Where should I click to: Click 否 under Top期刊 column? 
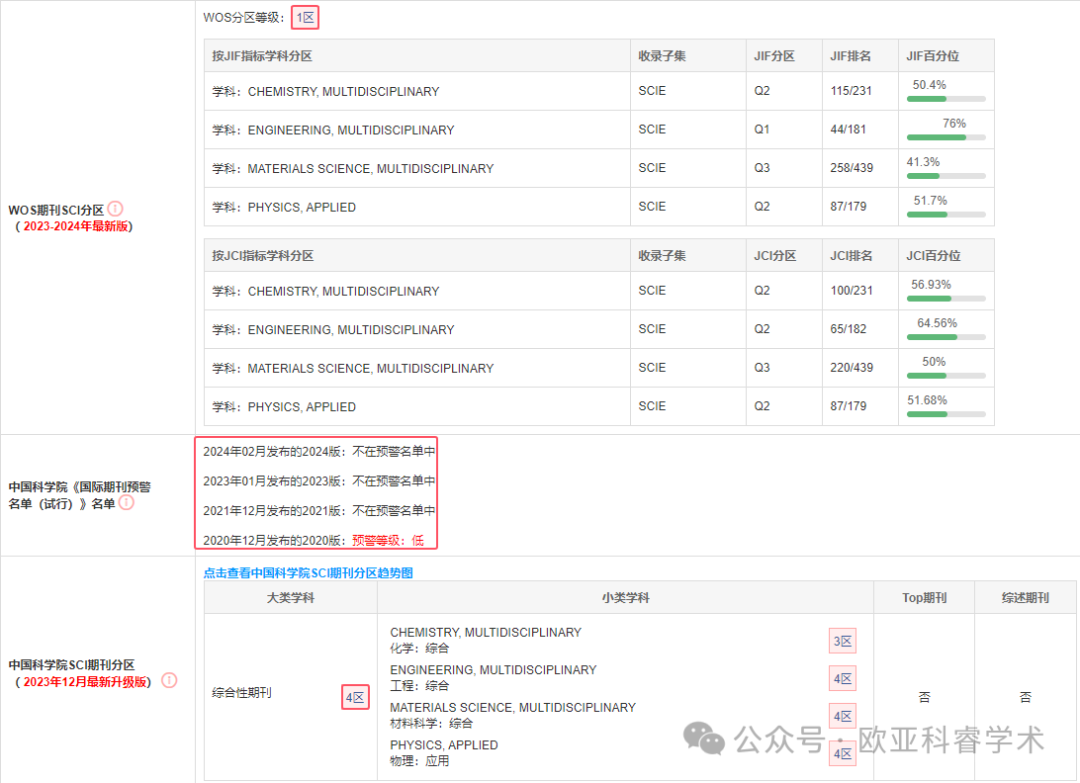point(924,697)
